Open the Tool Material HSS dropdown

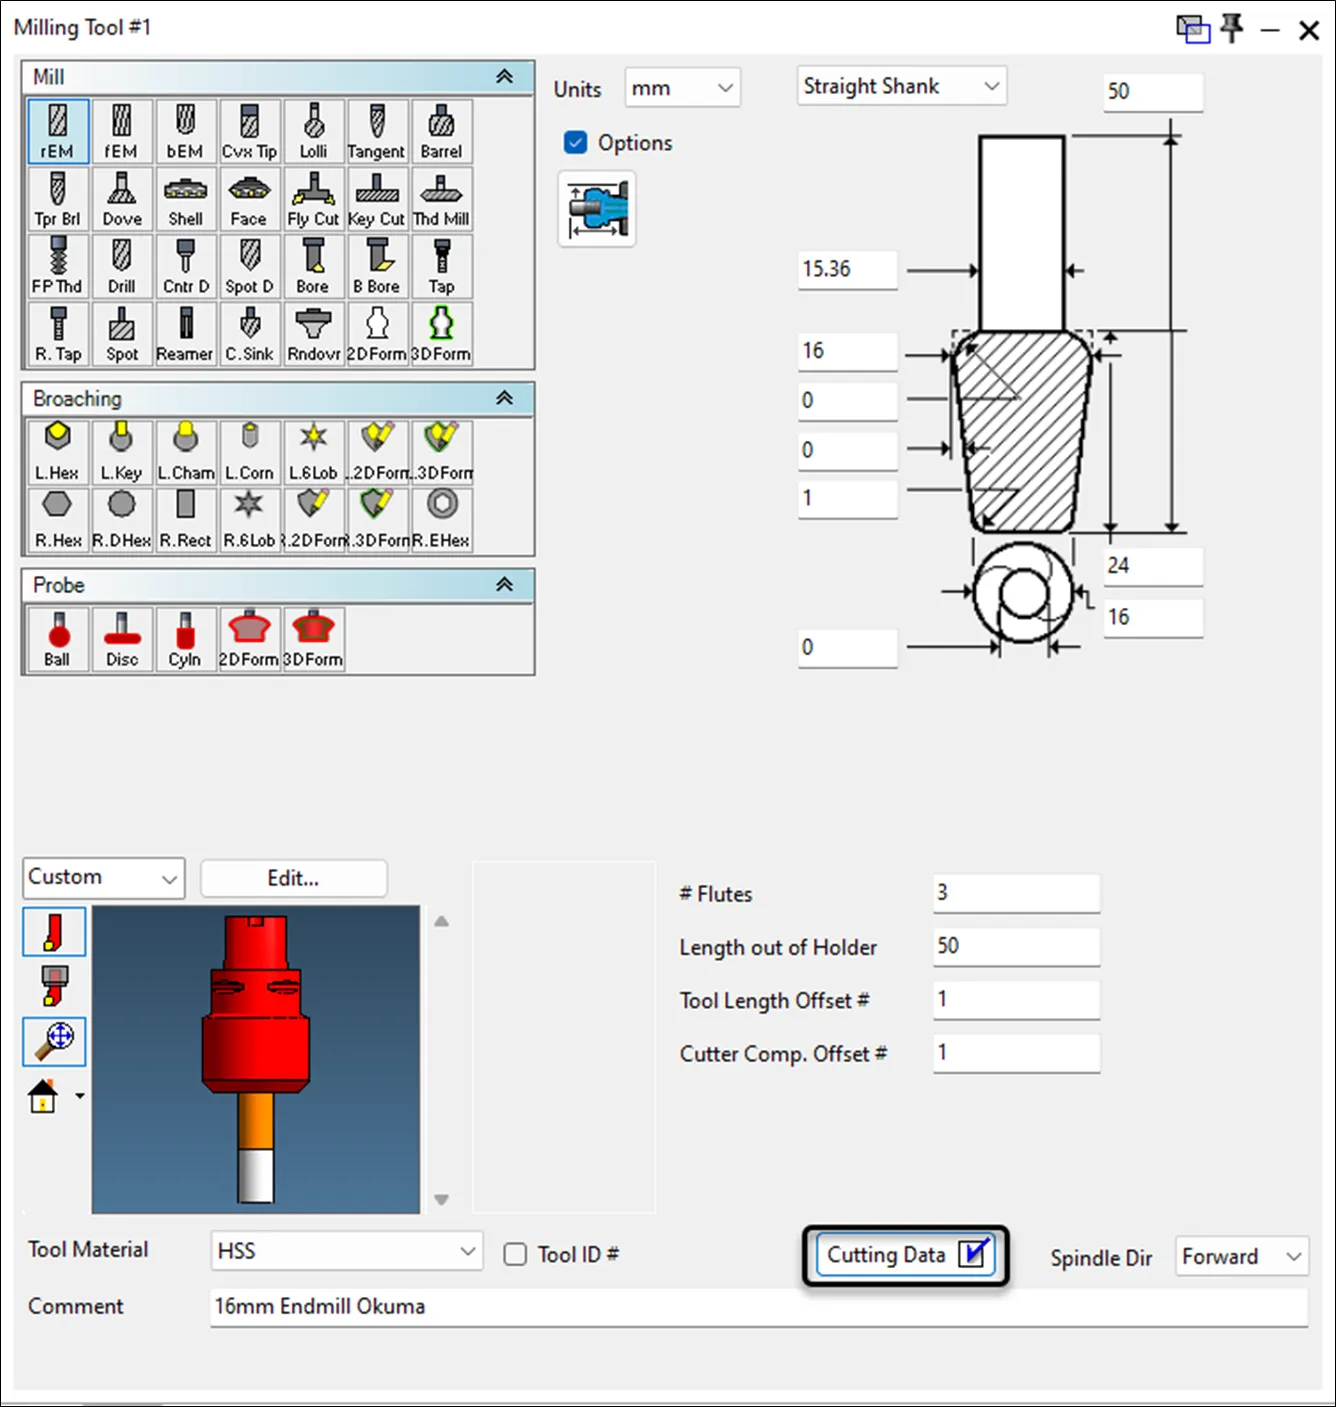tap(347, 1251)
